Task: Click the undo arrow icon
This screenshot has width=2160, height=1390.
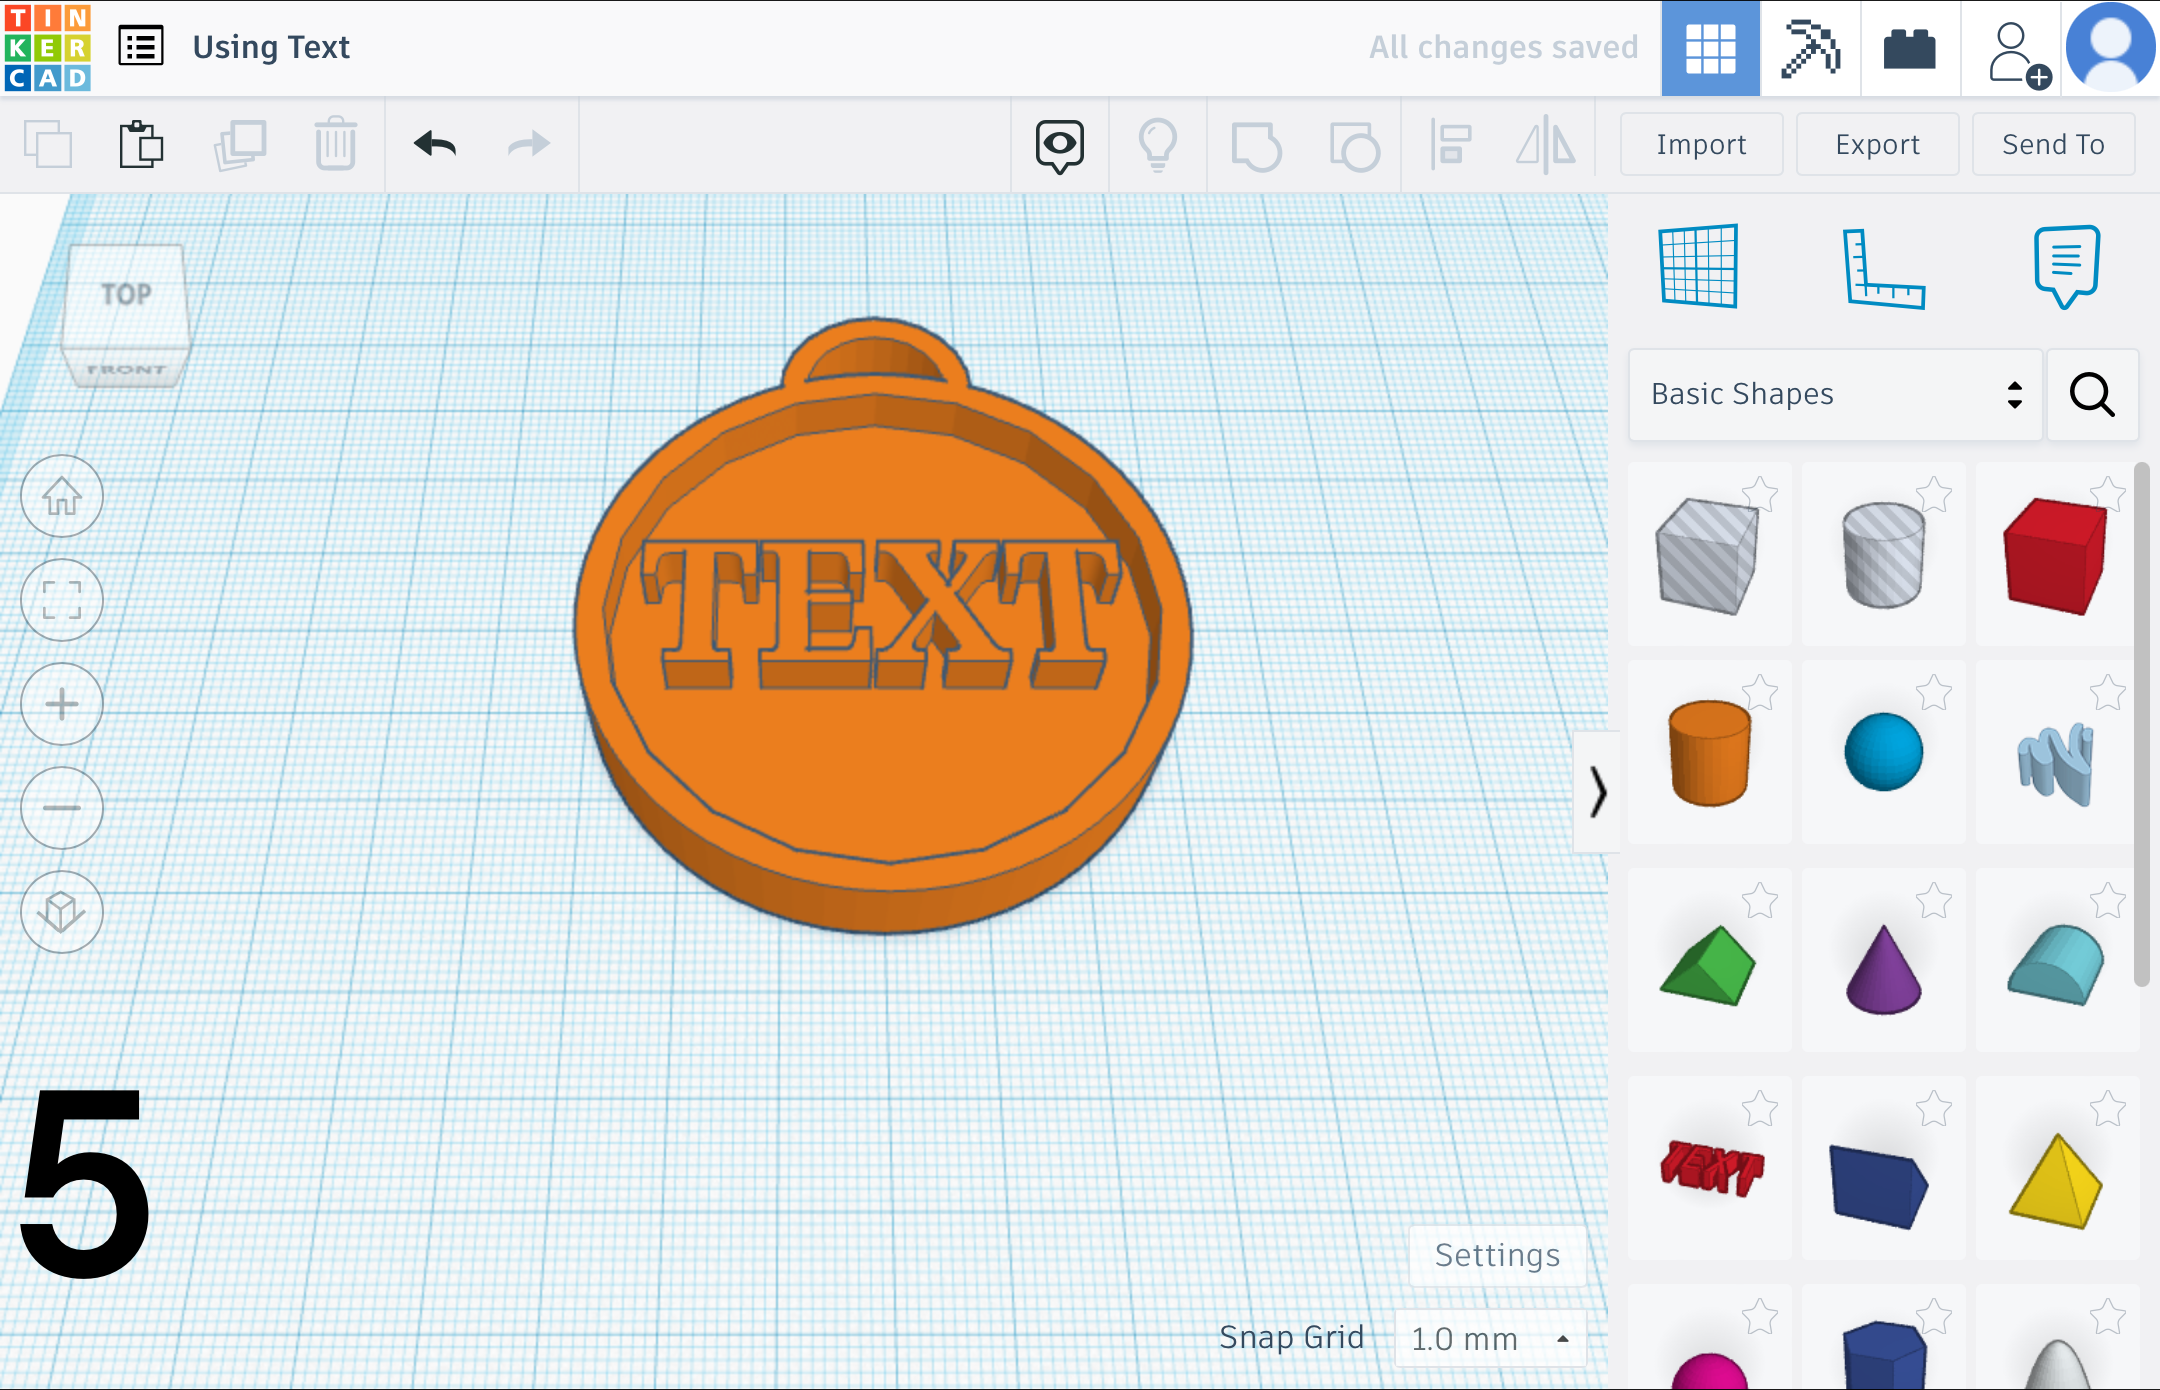Action: 435,145
